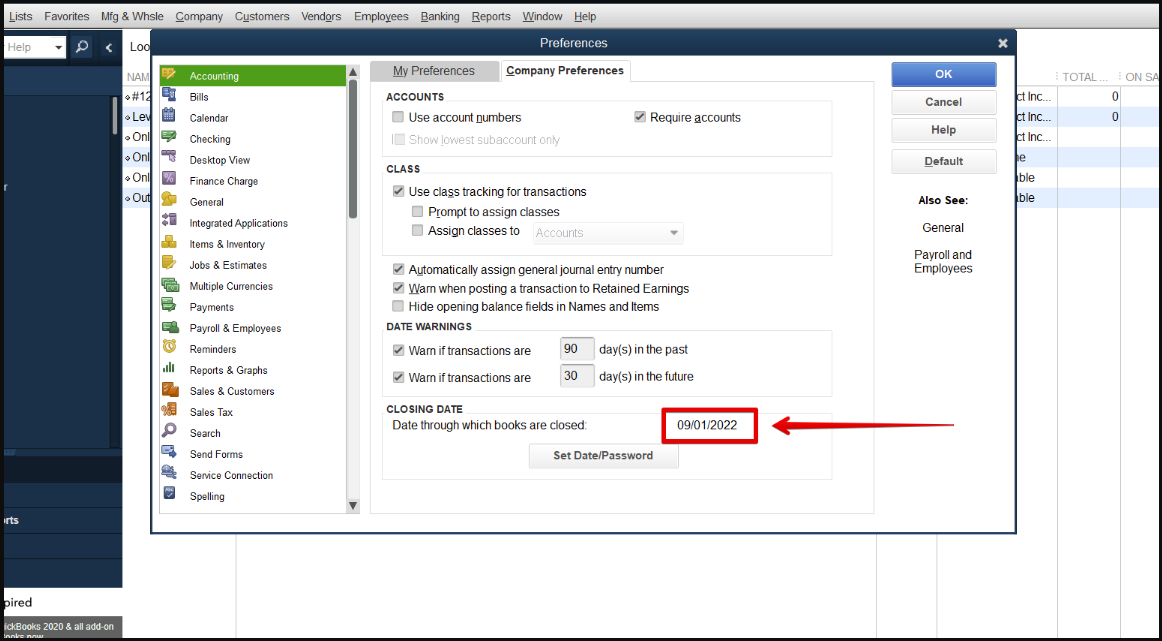Open the Assign classes to Accounts dropdown
The image size is (1162, 641).
(x=608, y=233)
